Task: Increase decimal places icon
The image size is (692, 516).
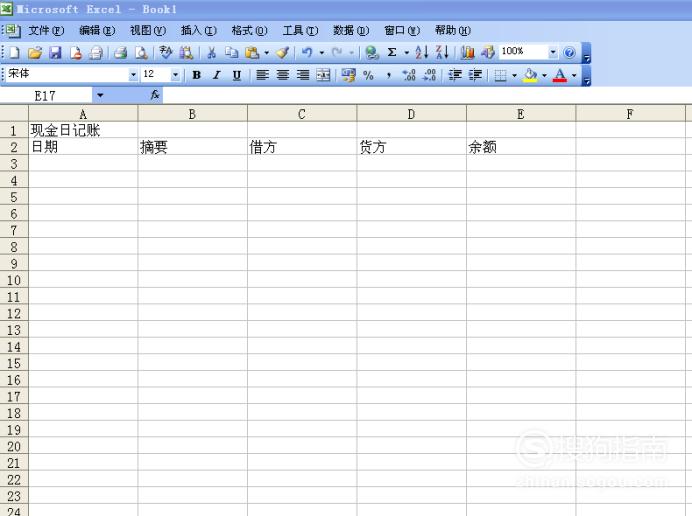Action: click(409, 75)
